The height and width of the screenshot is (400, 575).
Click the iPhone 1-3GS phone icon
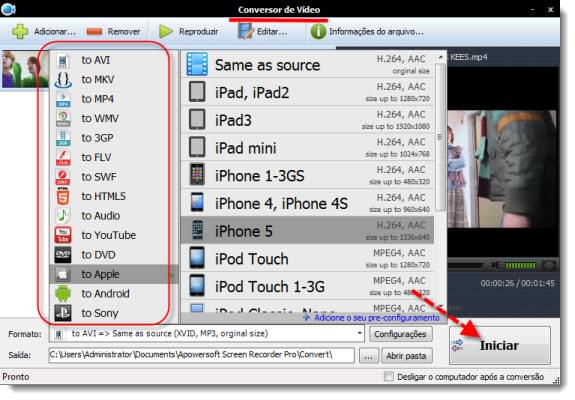[x=197, y=175]
